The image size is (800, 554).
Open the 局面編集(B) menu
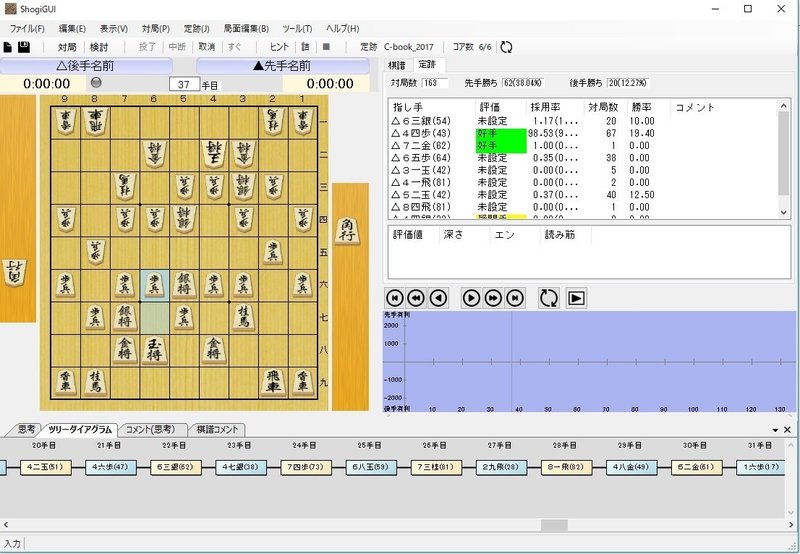246,29
